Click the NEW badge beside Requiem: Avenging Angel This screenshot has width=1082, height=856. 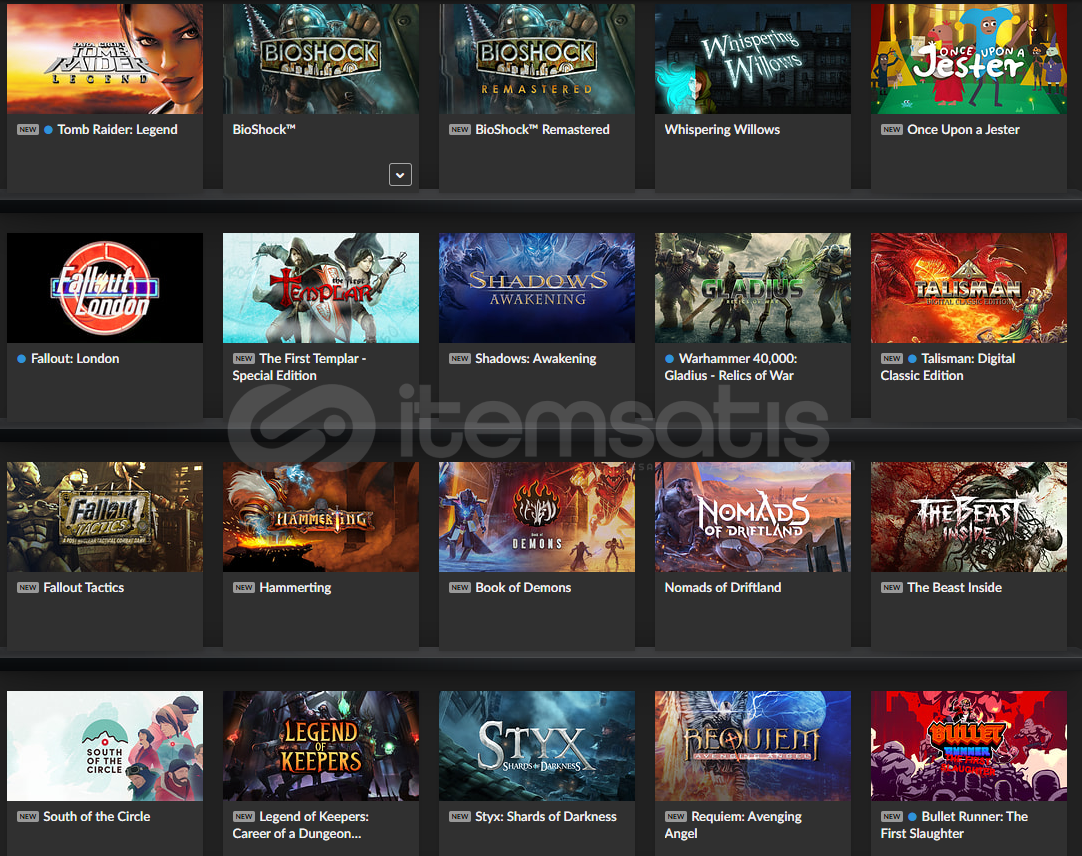676,817
